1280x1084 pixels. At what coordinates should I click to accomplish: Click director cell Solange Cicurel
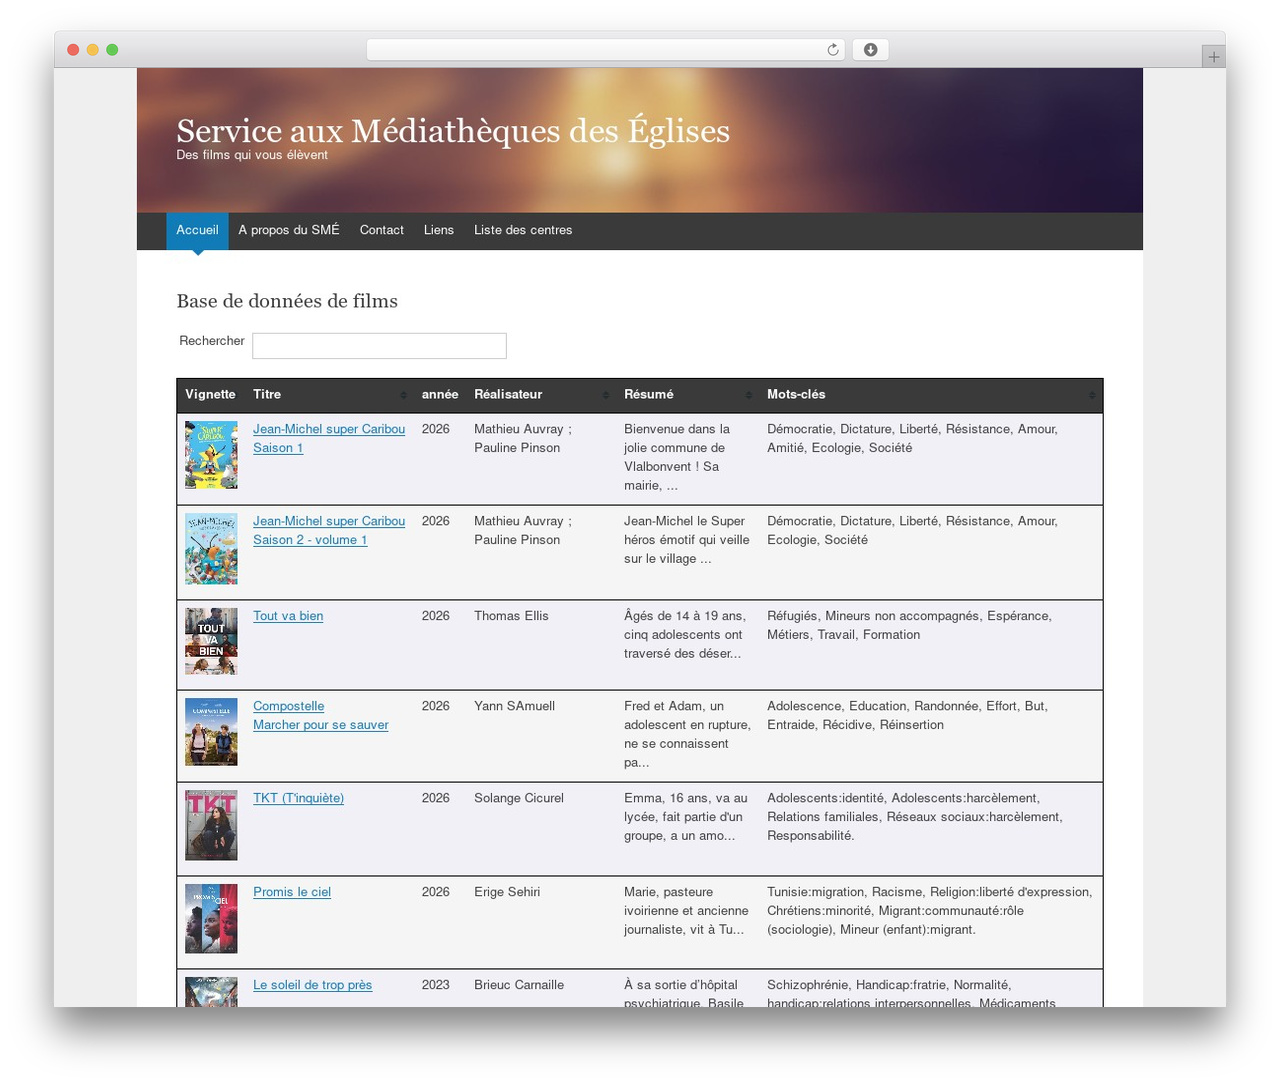pyautogui.click(x=519, y=798)
